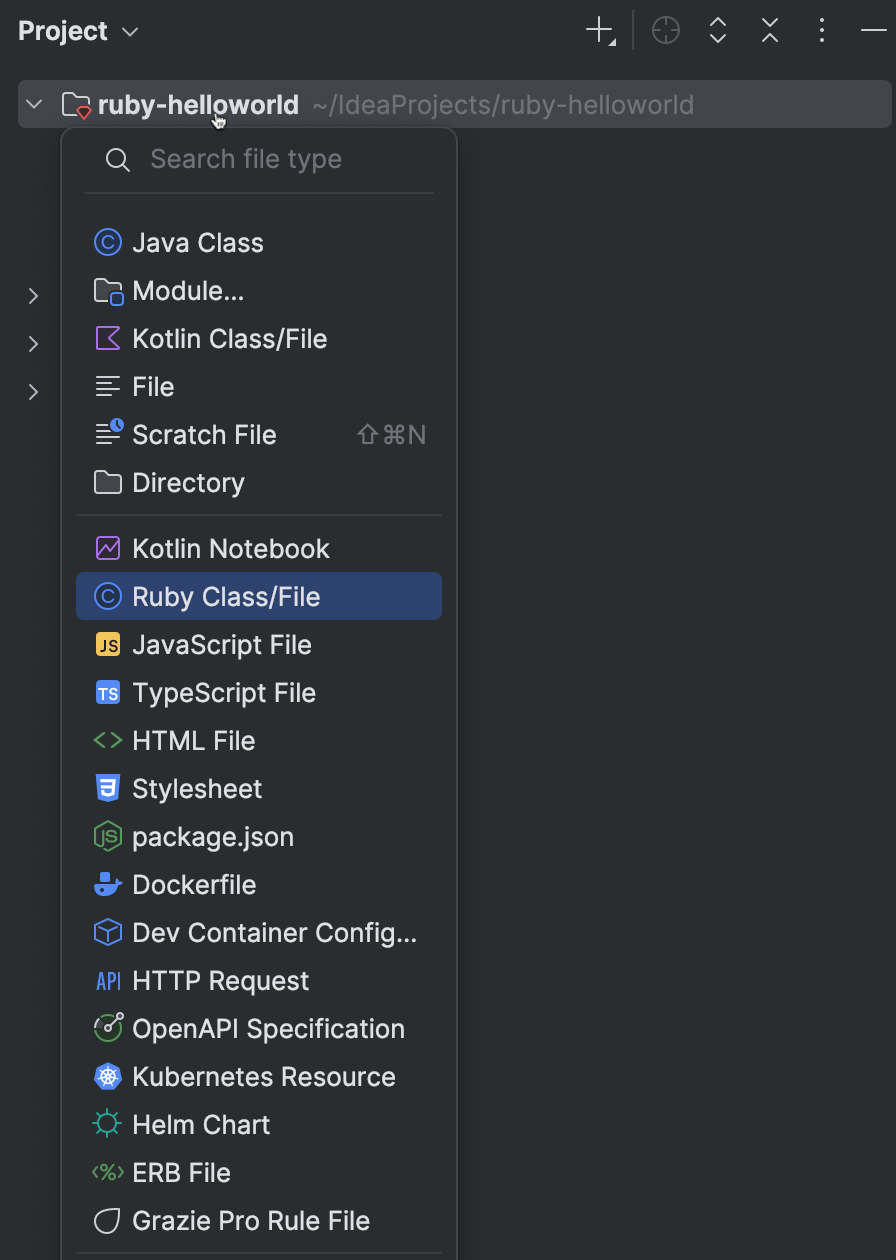896x1260 pixels.
Task: Click the Expand All icon in toolbar
Action: point(717,30)
